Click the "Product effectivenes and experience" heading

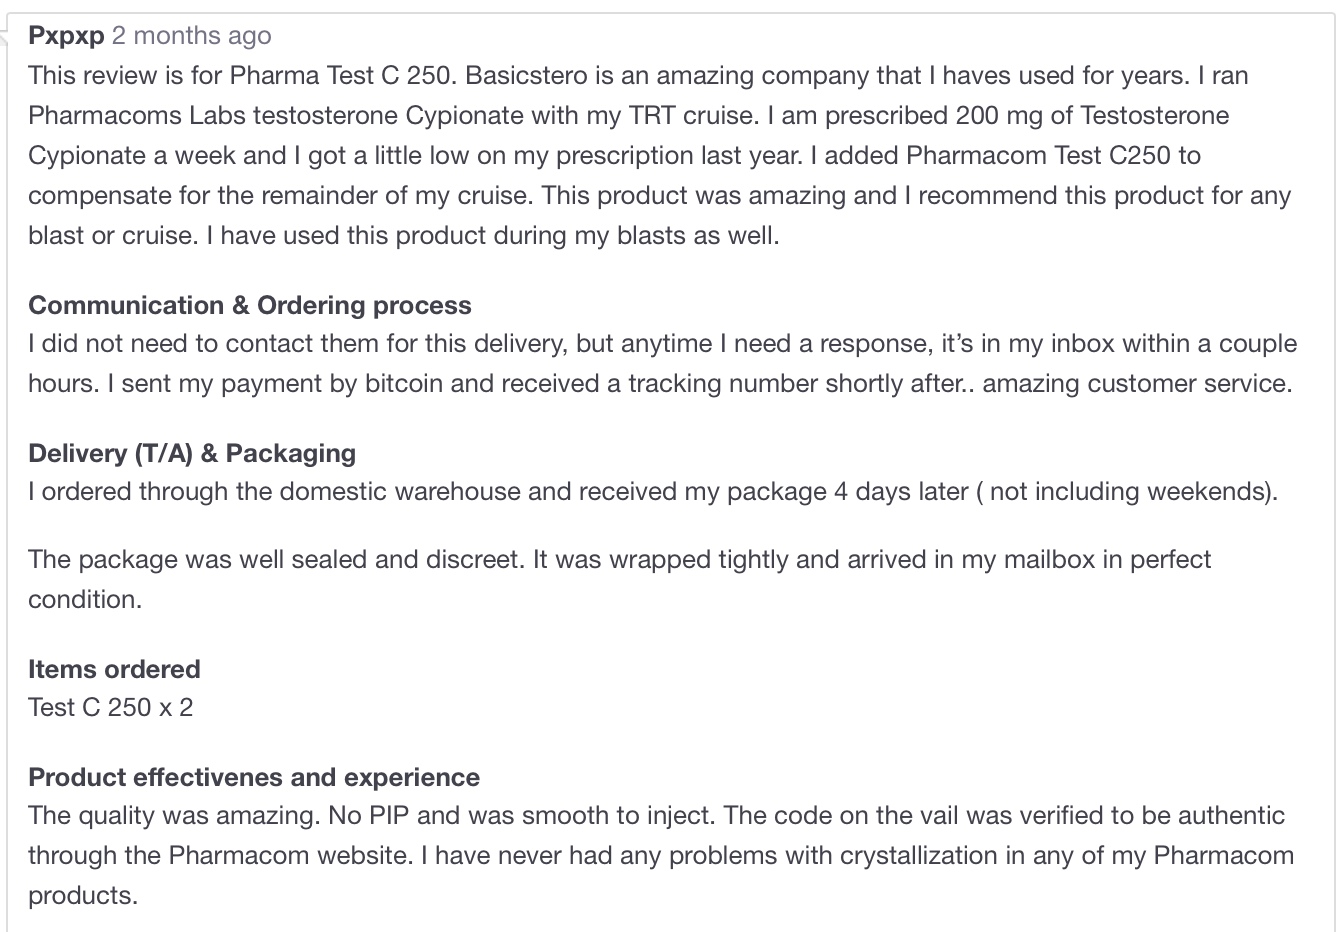pyautogui.click(x=253, y=777)
